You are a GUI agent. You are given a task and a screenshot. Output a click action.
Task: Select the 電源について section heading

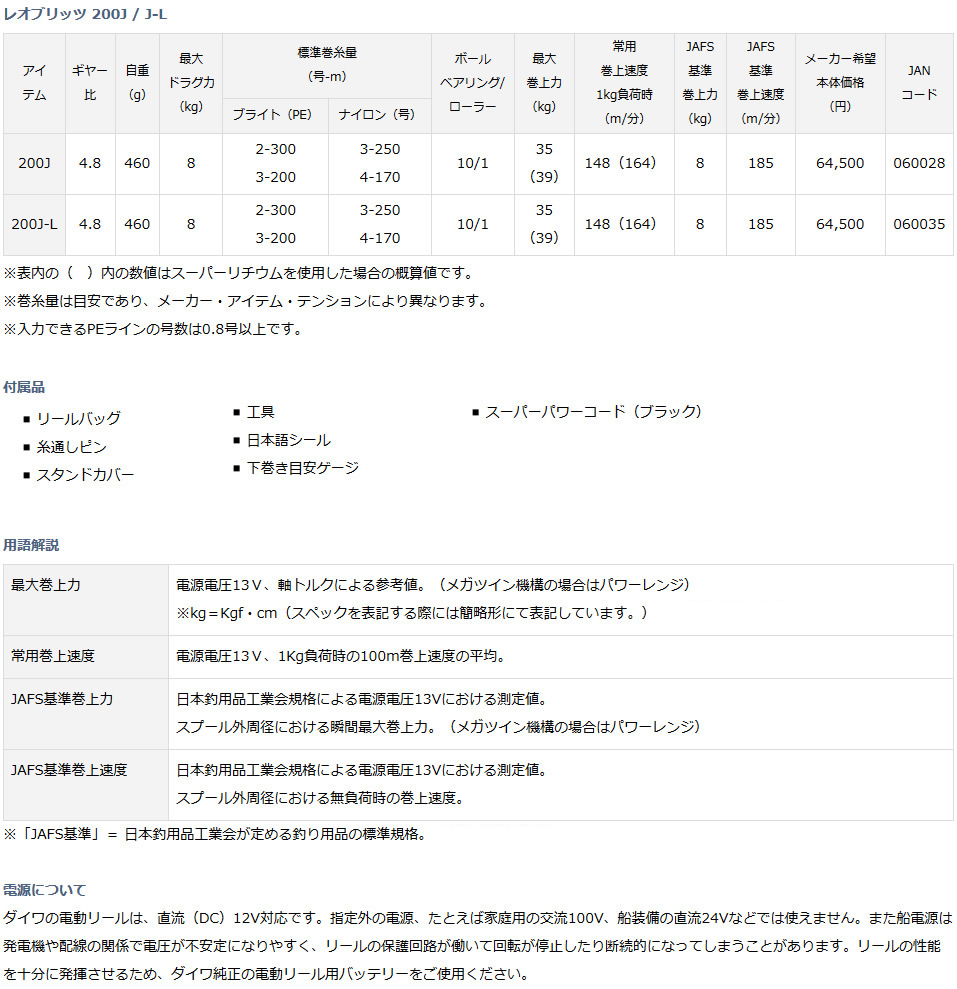click(x=45, y=890)
